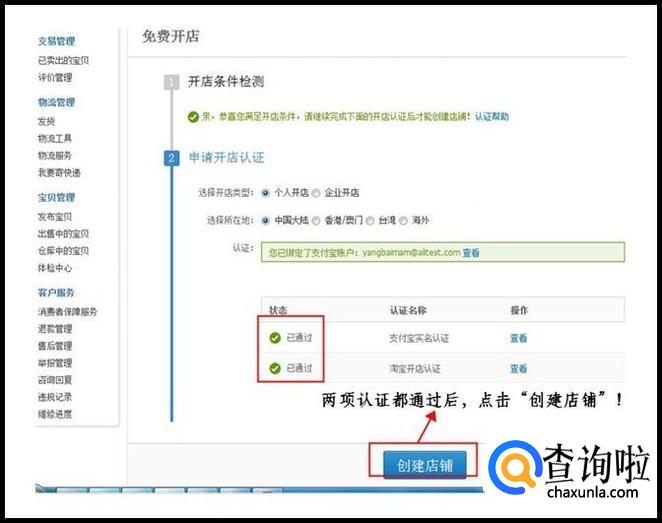This screenshot has width=662, height=523.
Task: Click 支付宝实名认证 table cell
Action: click(418, 338)
